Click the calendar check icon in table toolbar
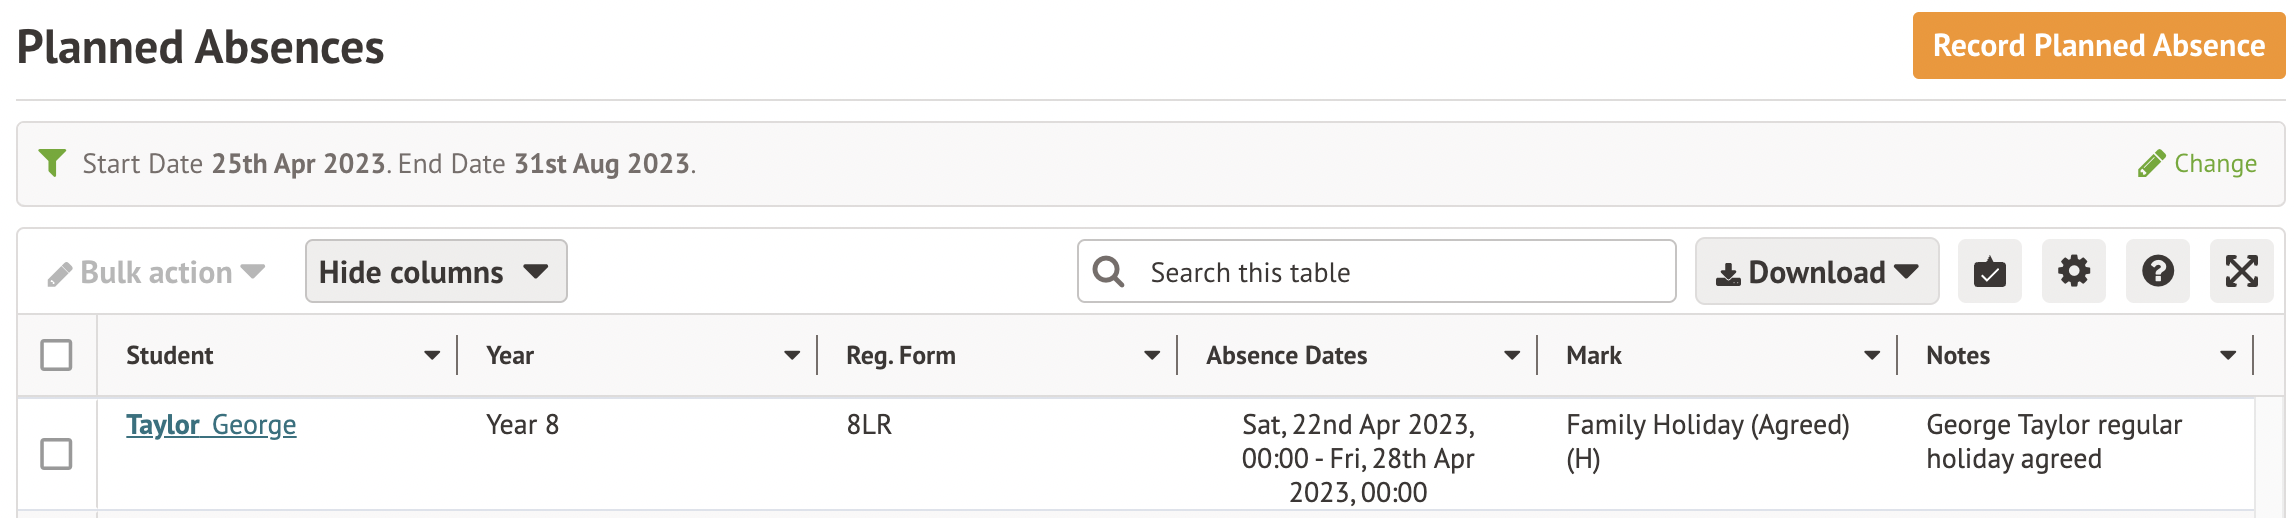Viewport: 2294px width, 518px height. tap(1989, 271)
